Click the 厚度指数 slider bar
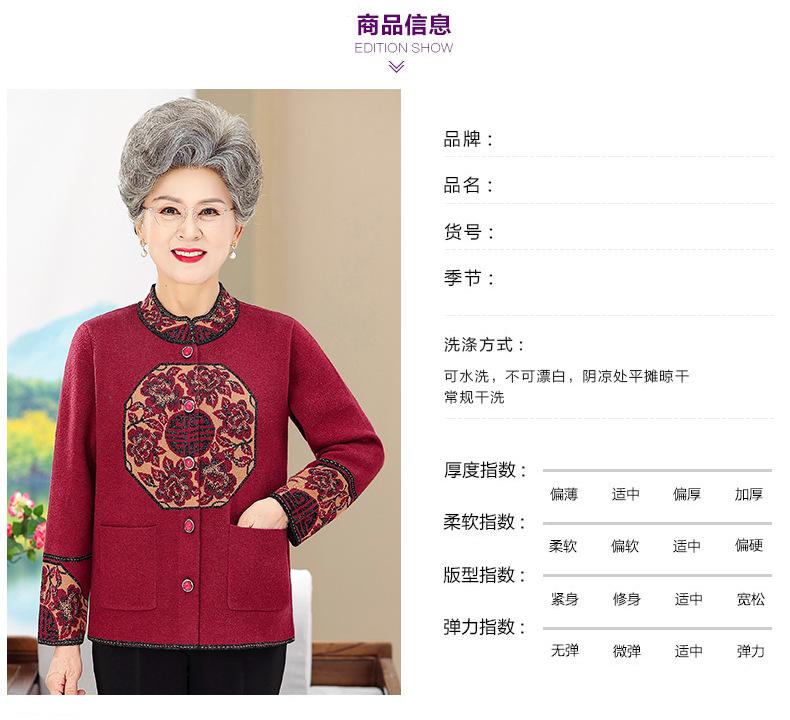The width and height of the screenshot is (790, 720). click(657, 471)
